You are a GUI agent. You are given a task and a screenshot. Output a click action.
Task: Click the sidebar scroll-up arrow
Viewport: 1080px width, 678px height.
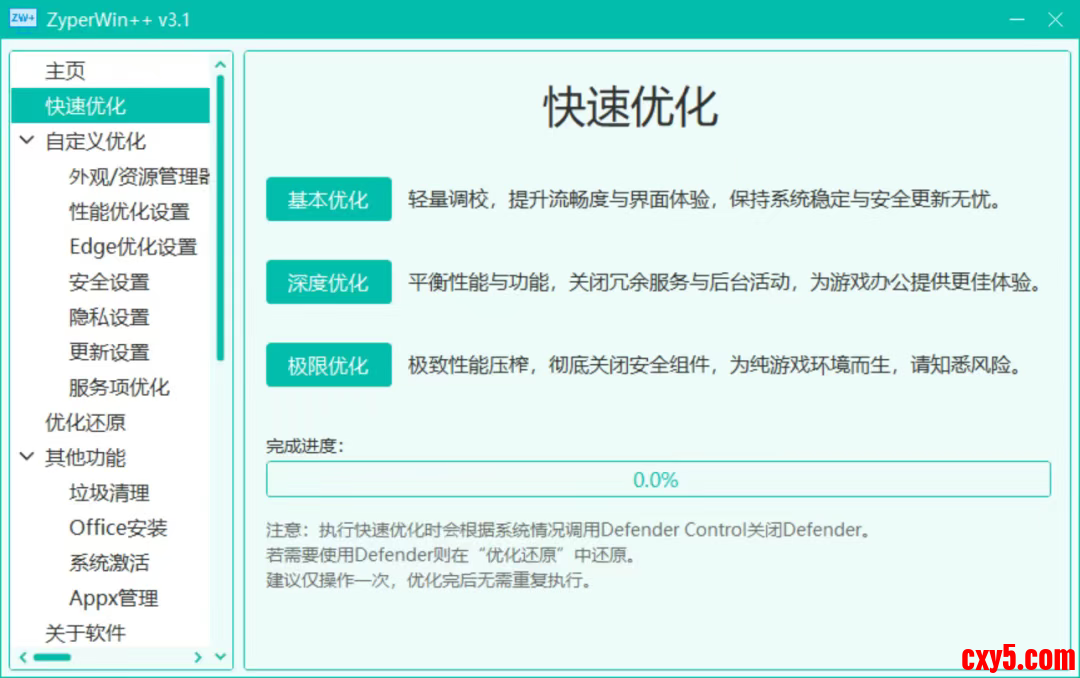tap(220, 65)
